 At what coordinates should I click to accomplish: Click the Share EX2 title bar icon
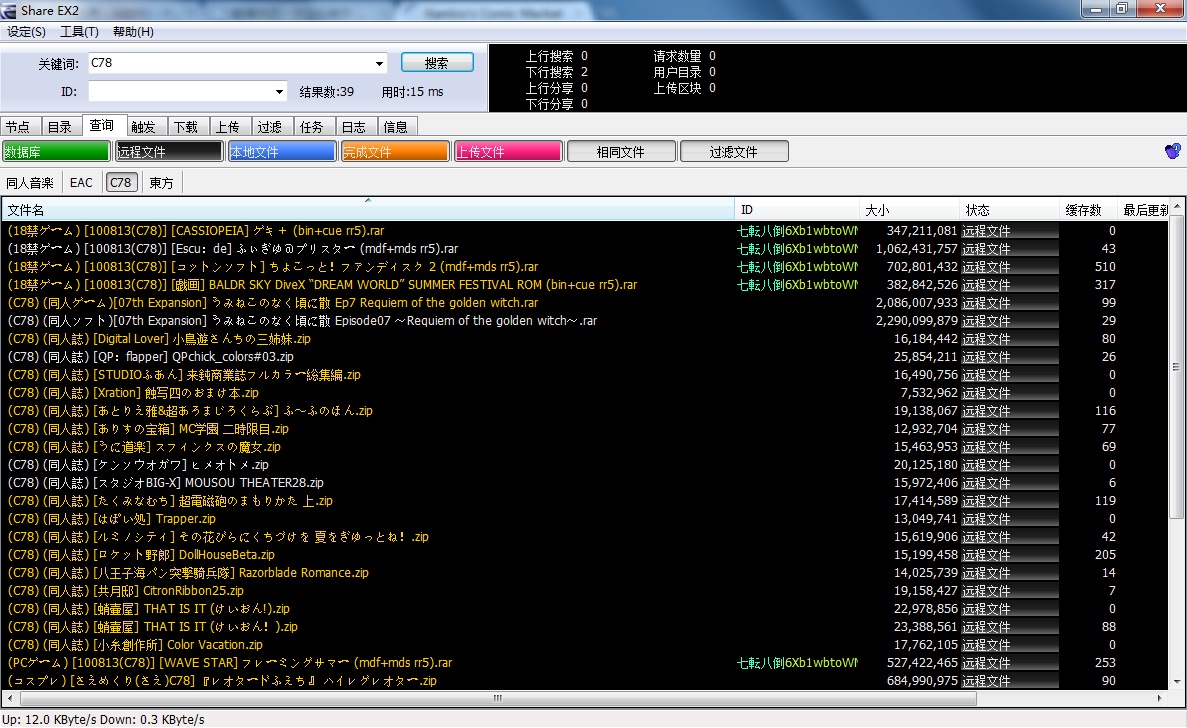click(9, 10)
